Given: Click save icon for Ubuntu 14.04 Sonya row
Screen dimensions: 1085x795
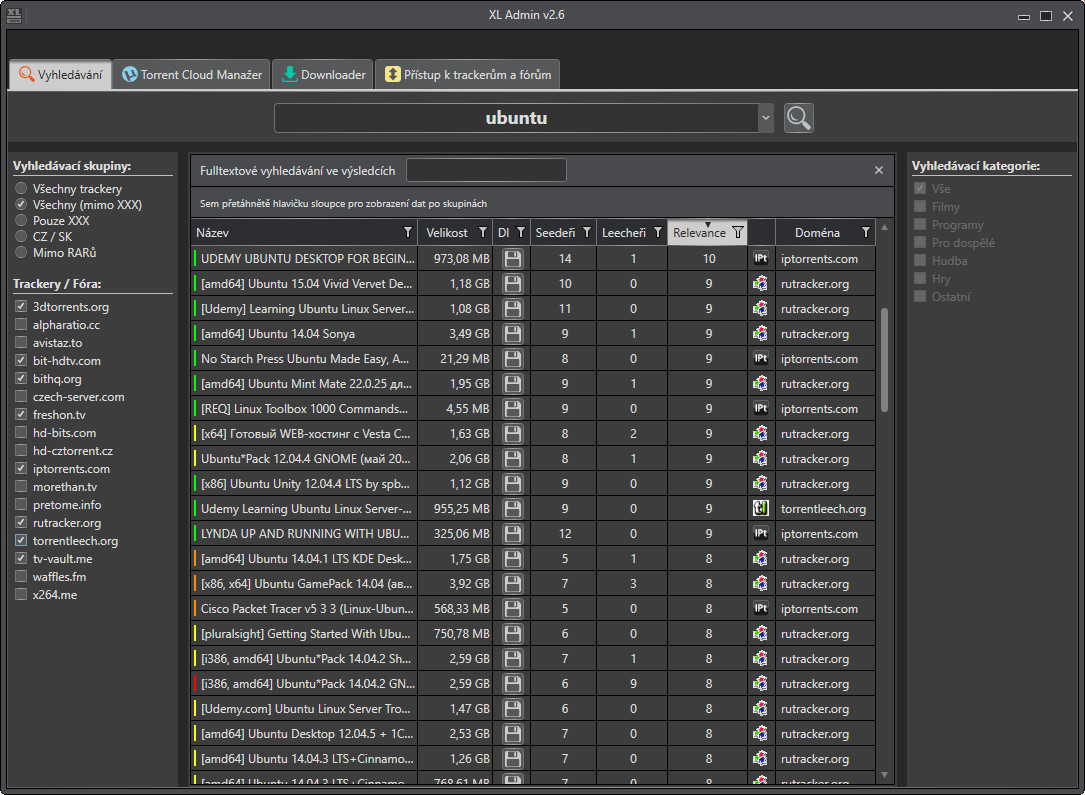Looking at the screenshot, I should [x=513, y=333].
